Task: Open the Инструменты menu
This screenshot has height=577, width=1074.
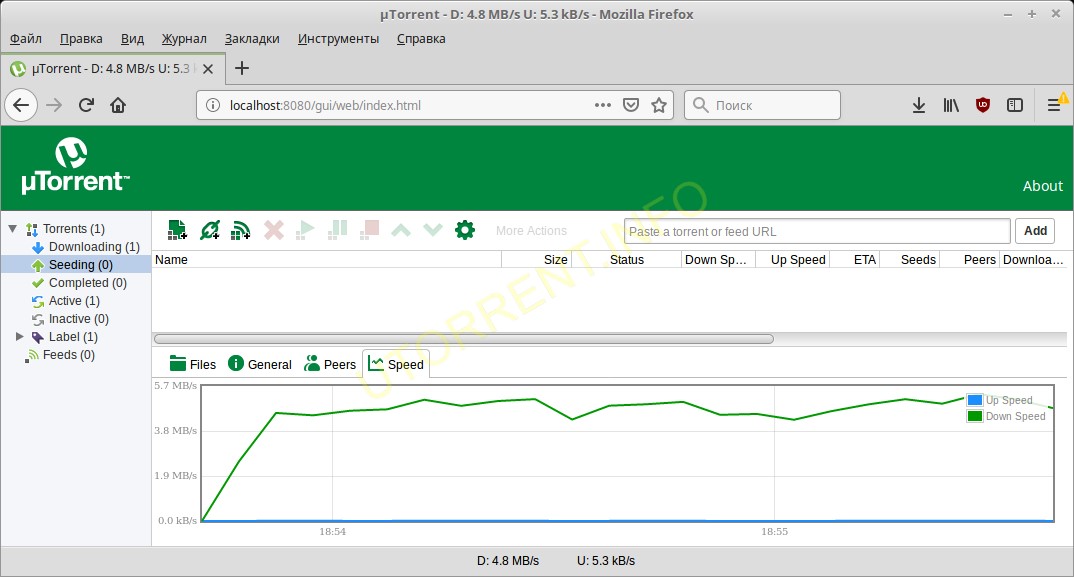Action: pos(338,39)
